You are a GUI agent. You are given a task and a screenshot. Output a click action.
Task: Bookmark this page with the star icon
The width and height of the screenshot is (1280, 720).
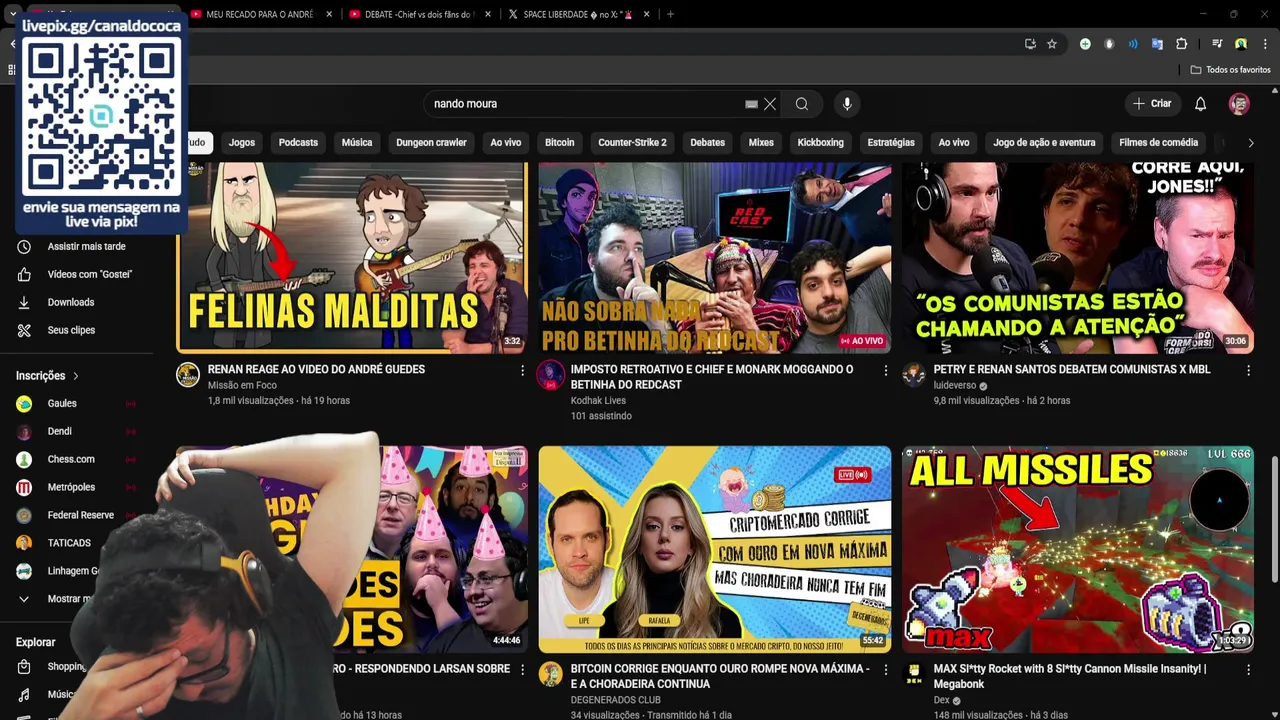1052,44
